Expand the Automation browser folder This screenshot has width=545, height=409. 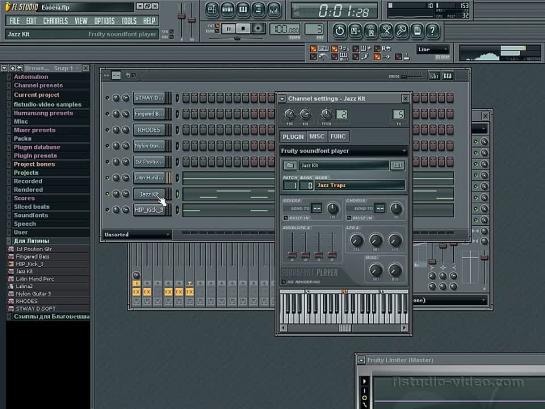31,77
